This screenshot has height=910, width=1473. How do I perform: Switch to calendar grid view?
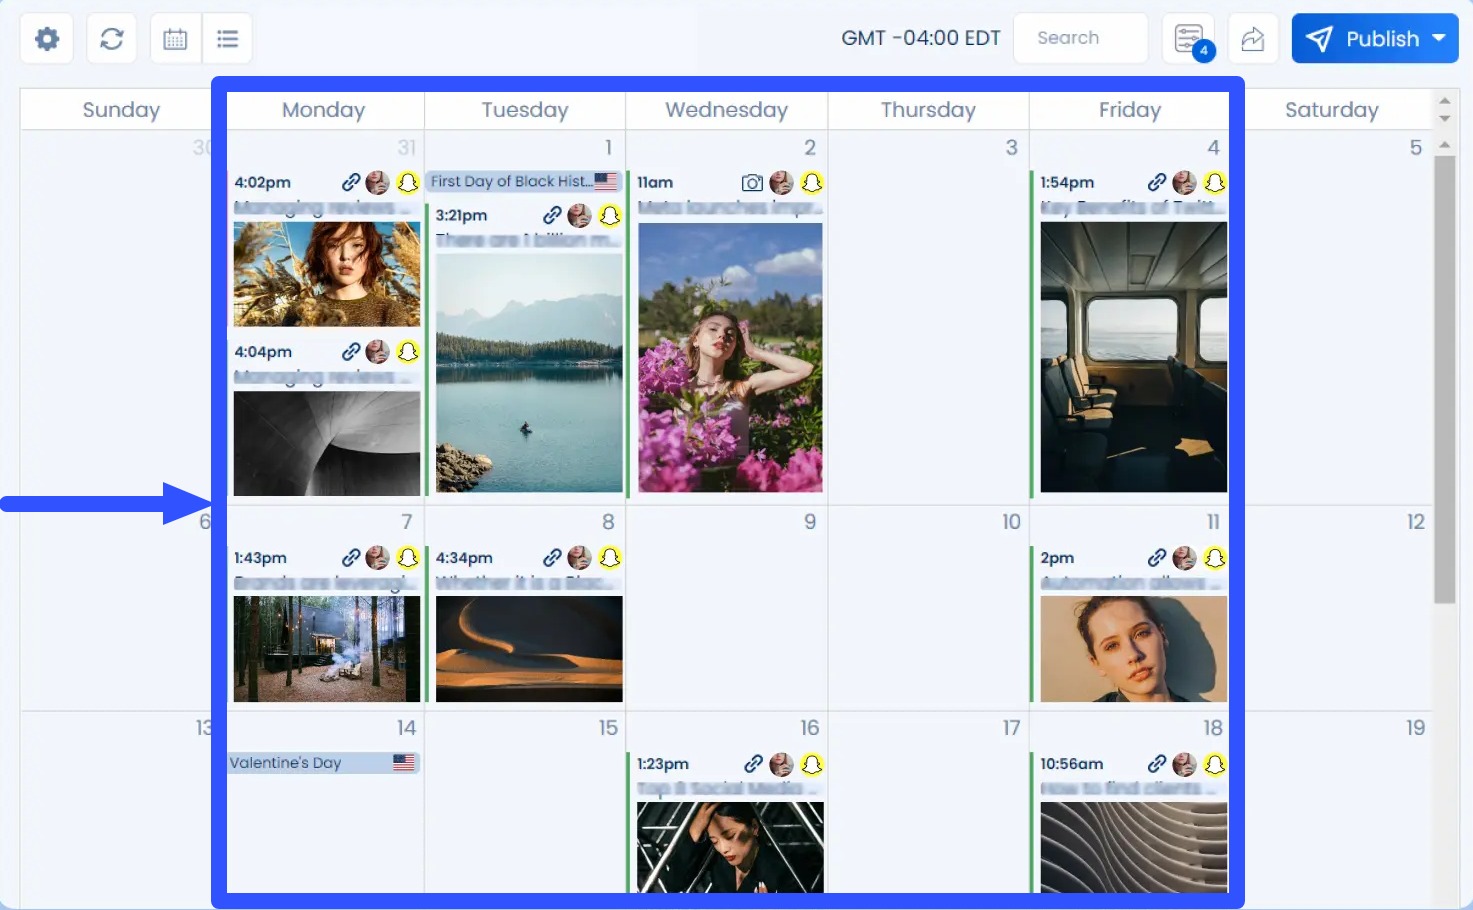175,39
